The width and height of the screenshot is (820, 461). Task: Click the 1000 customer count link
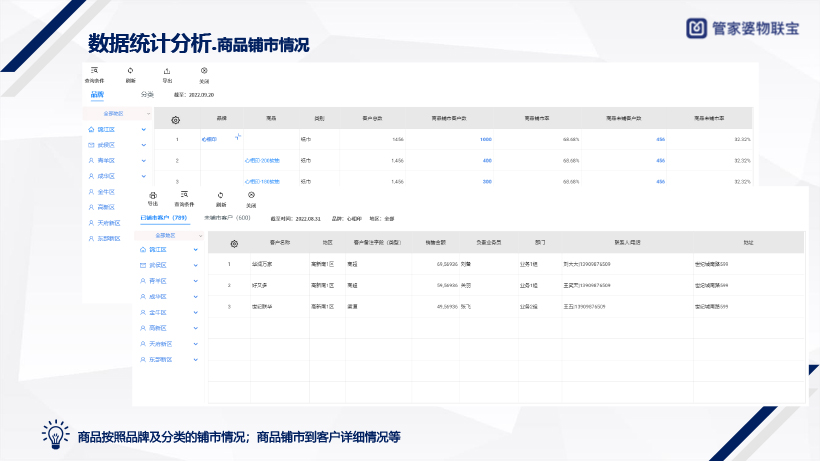click(x=485, y=139)
